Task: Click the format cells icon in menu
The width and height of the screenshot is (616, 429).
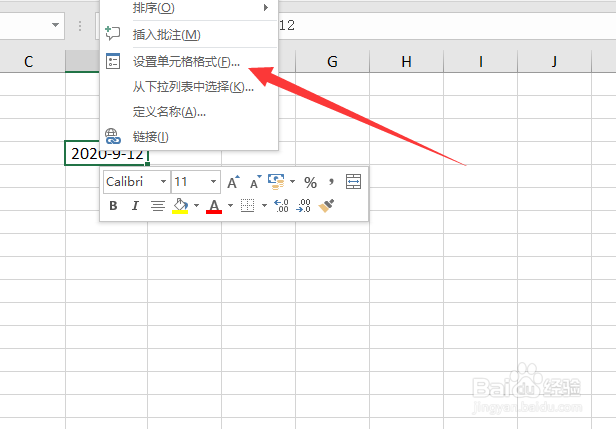Action: [113, 61]
